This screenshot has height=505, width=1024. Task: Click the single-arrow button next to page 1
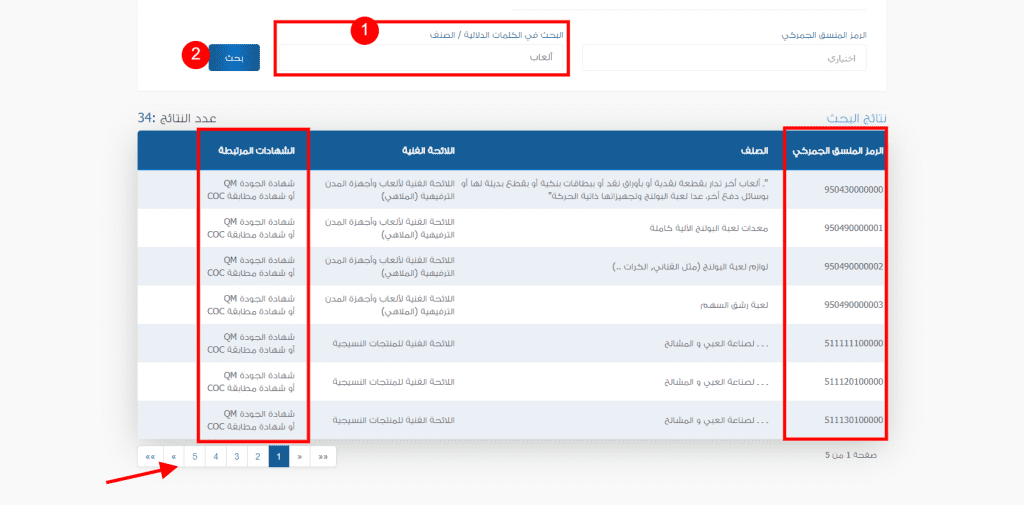coord(300,457)
